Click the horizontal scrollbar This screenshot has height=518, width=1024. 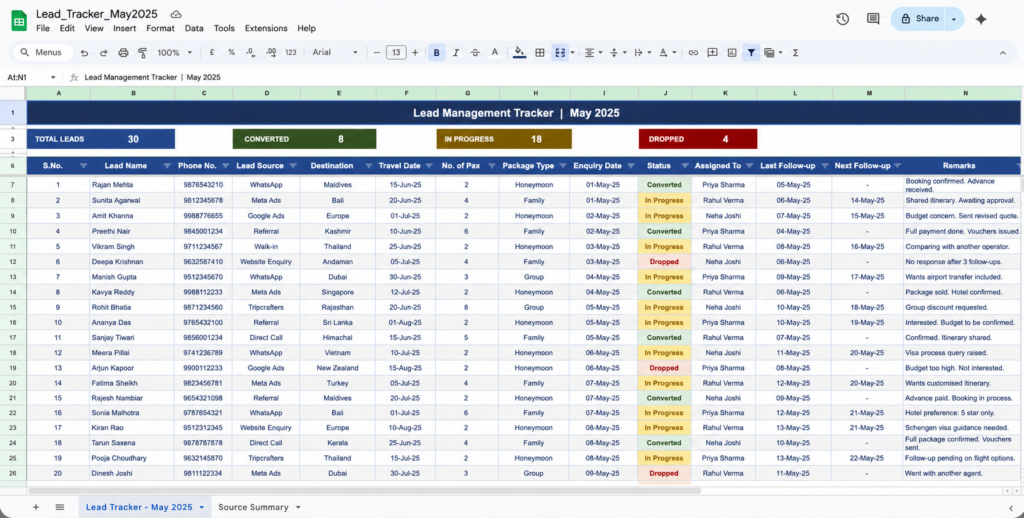(x=364, y=490)
